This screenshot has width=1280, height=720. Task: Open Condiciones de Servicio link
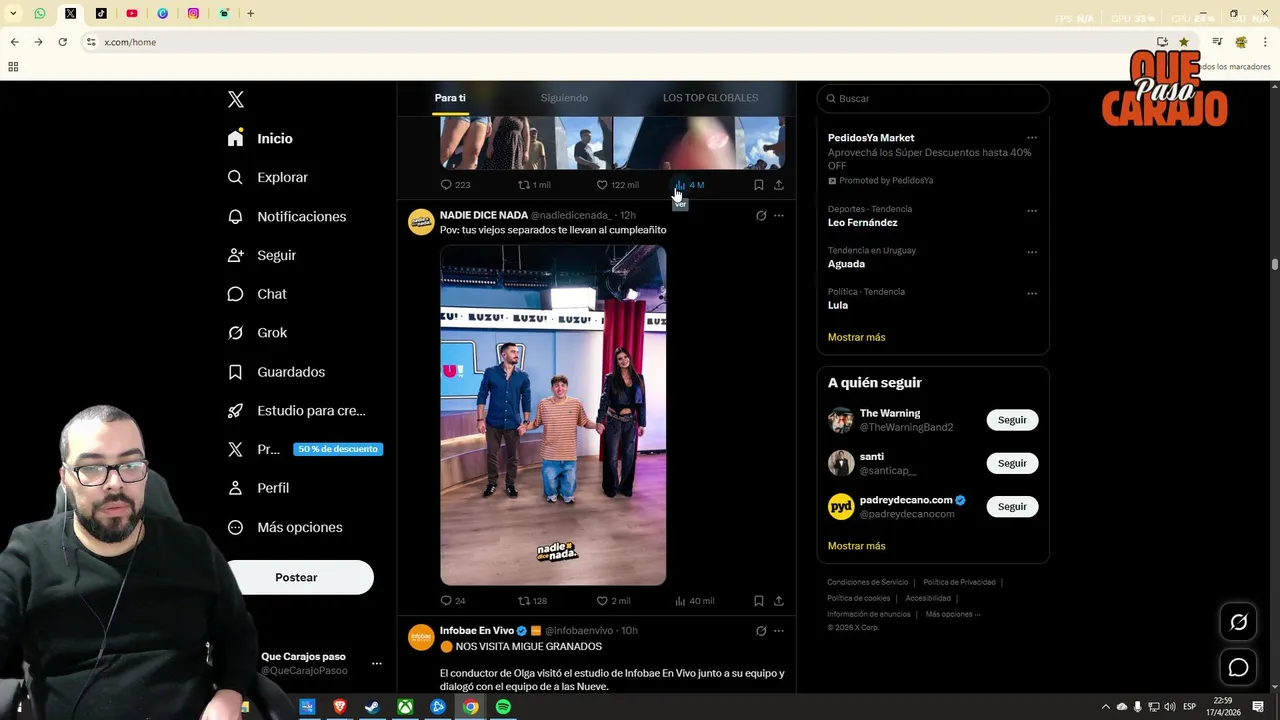[867, 582]
